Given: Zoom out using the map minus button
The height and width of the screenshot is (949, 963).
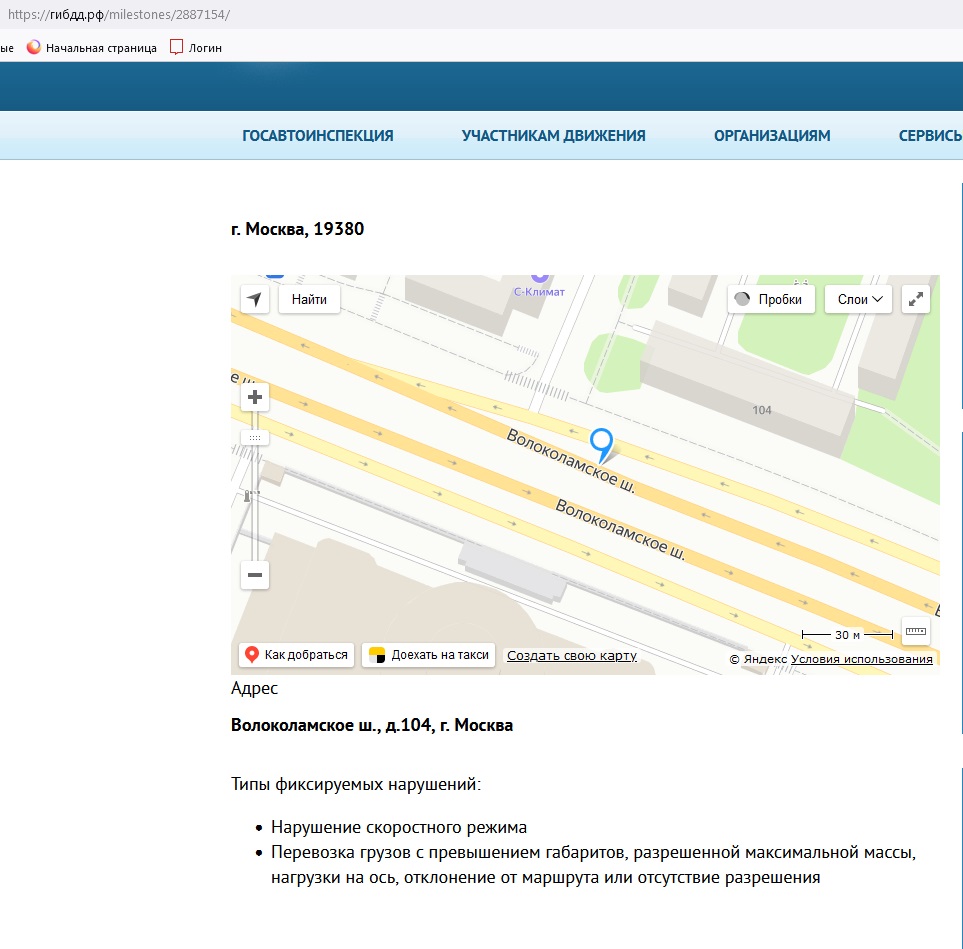Looking at the screenshot, I should 255,575.
